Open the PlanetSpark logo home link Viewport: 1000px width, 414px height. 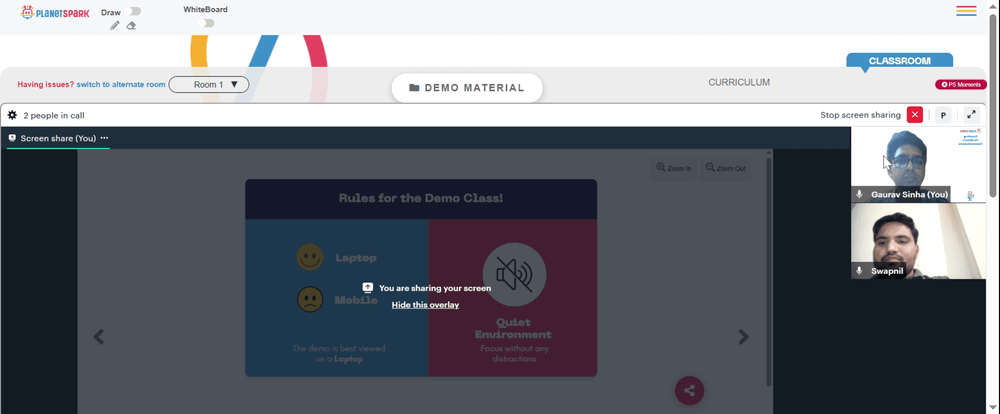click(x=55, y=12)
